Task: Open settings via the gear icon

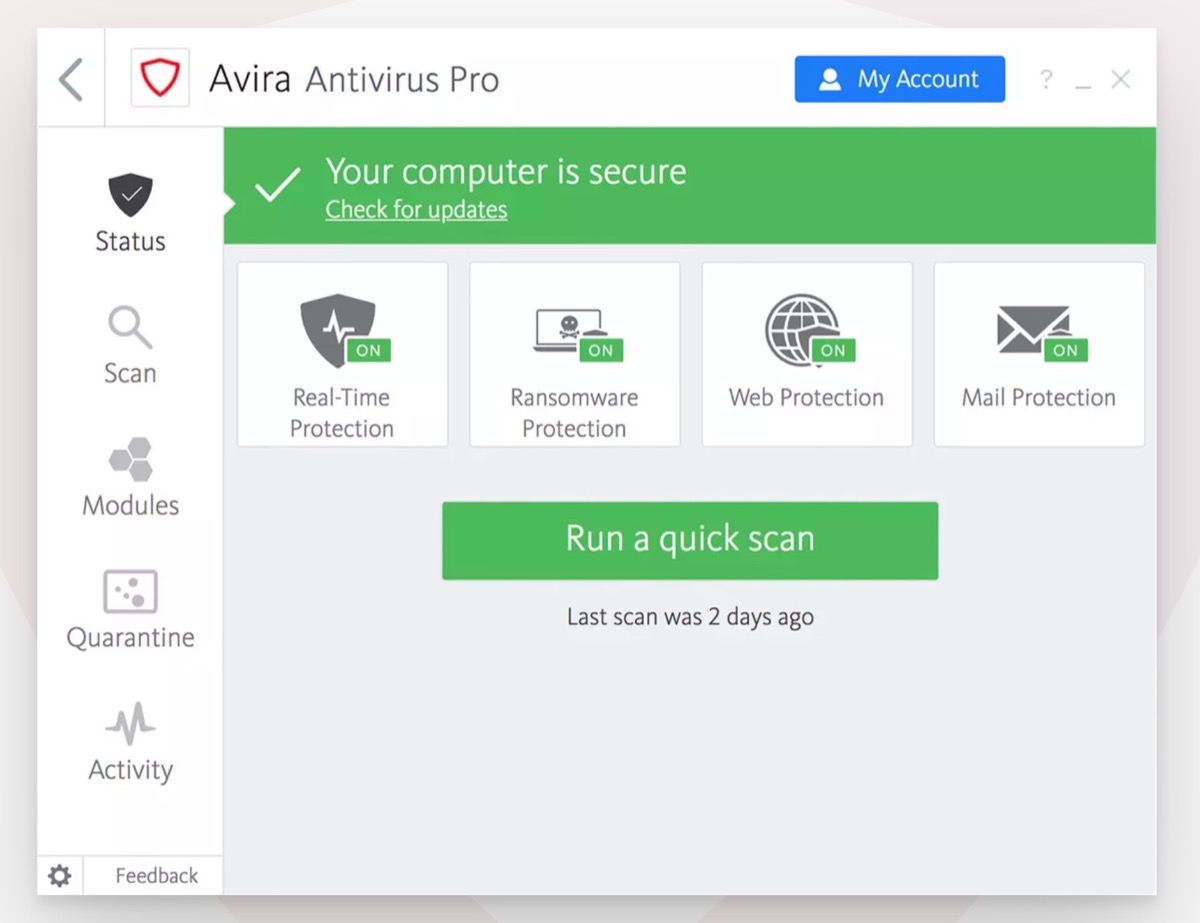Action: [59, 875]
